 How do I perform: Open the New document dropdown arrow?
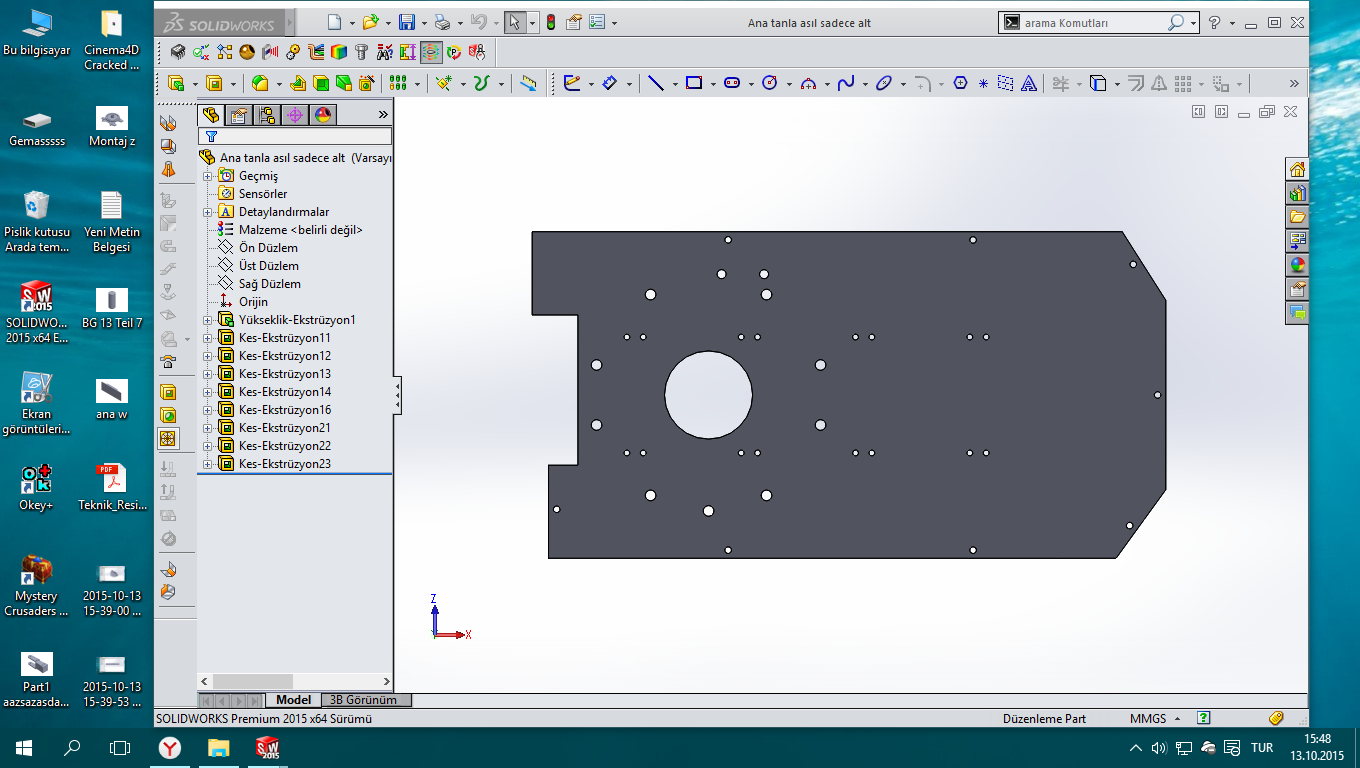click(351, 23)
